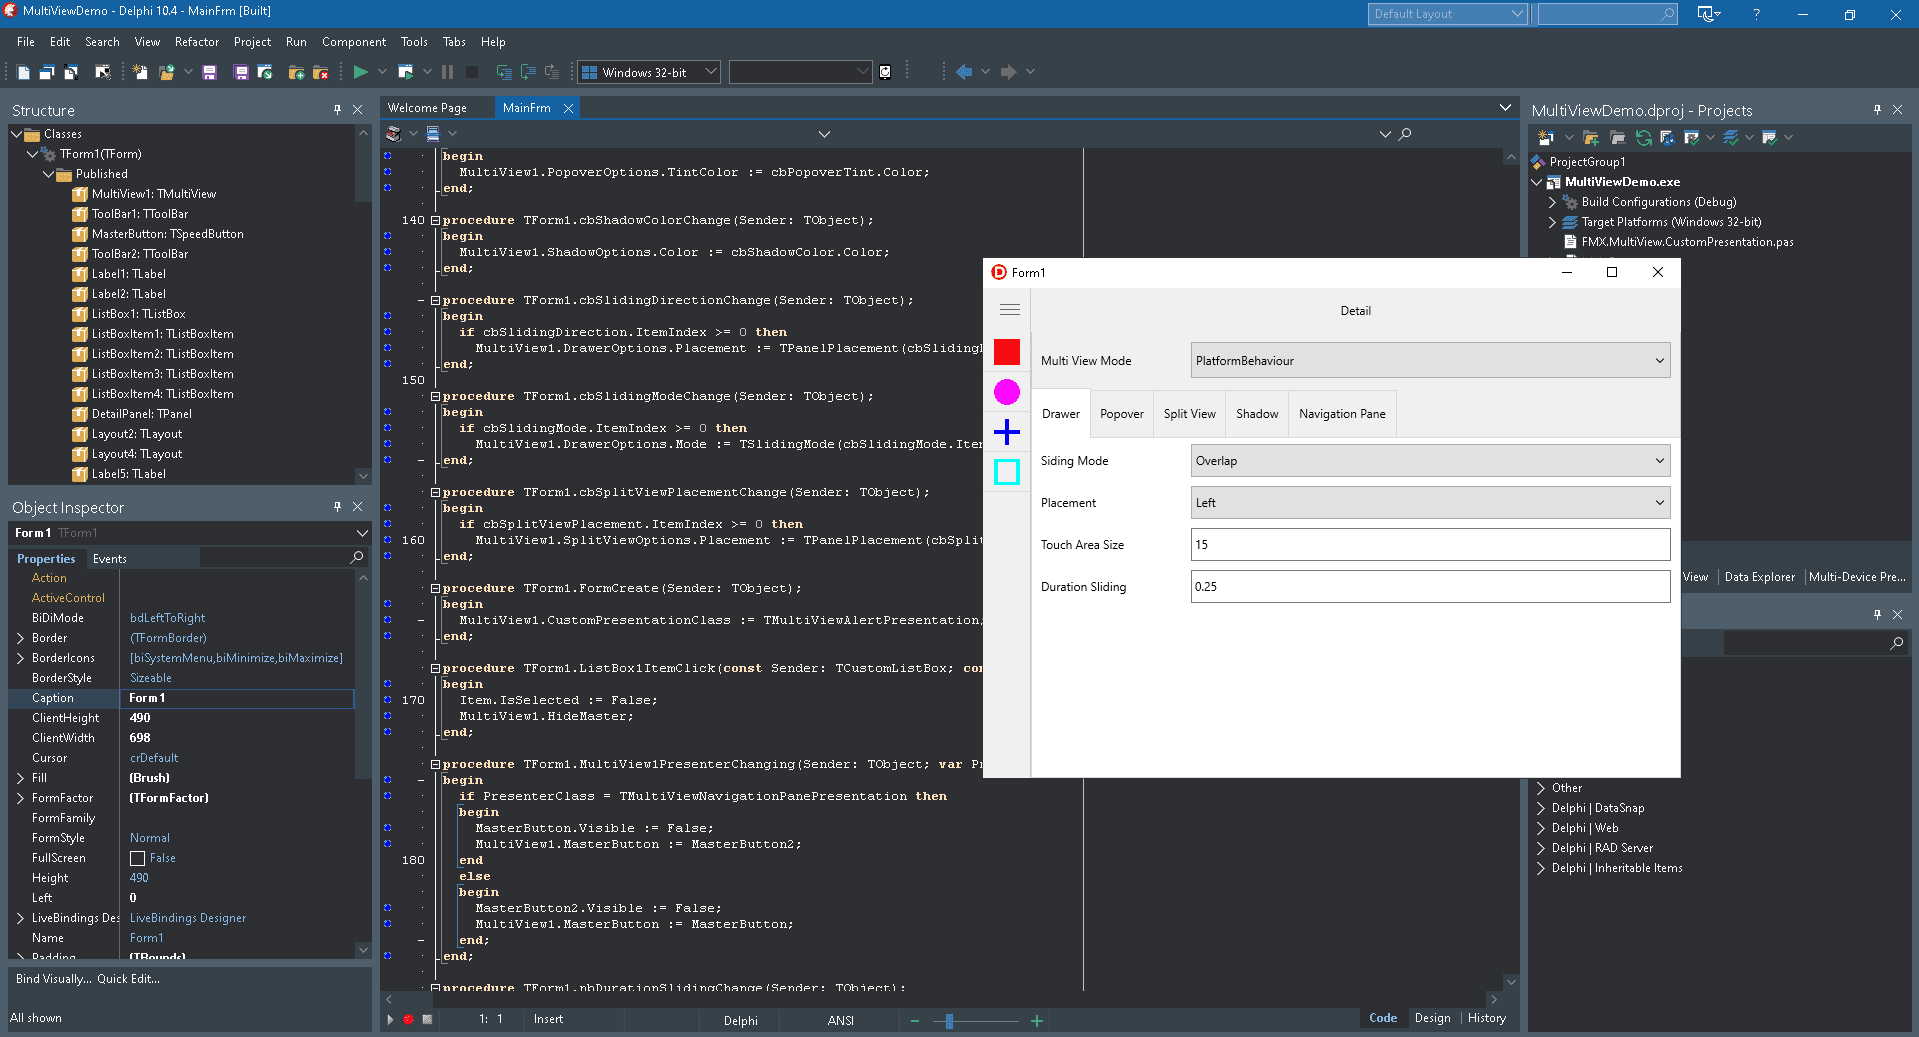Pin the Object Inspector panel

pos(337,507)
